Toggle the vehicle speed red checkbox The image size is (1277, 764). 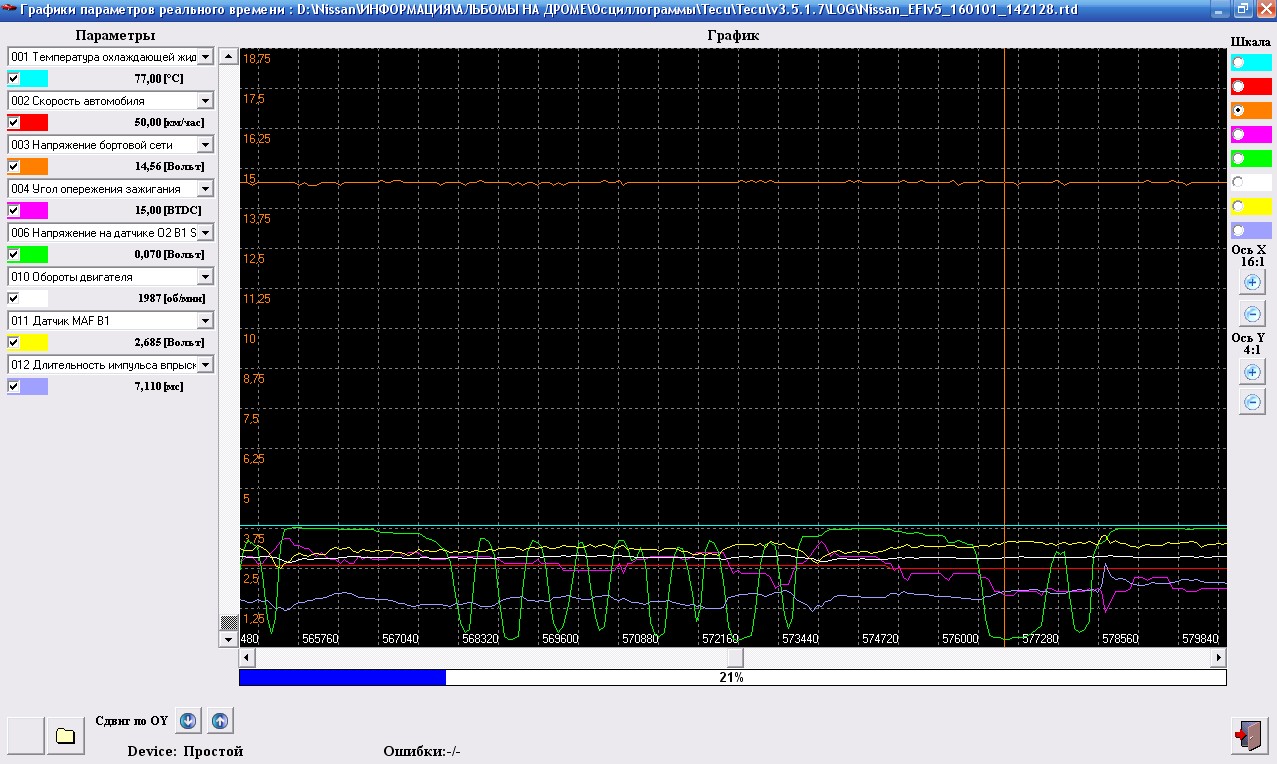coord(14,122)
